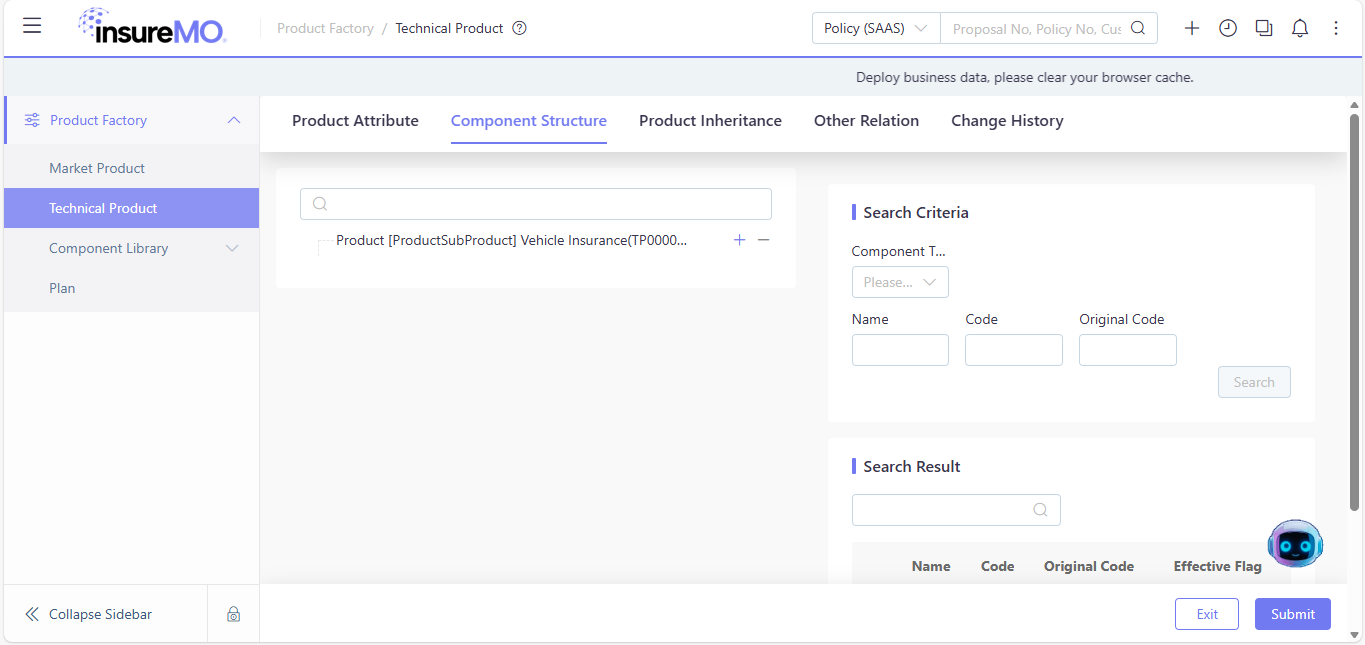The height and width of the screenshot is (645, 1365).
Task: Focus the Proposal No, Policy No search field
Action: pyautogui.click(x=1036, y=28)
